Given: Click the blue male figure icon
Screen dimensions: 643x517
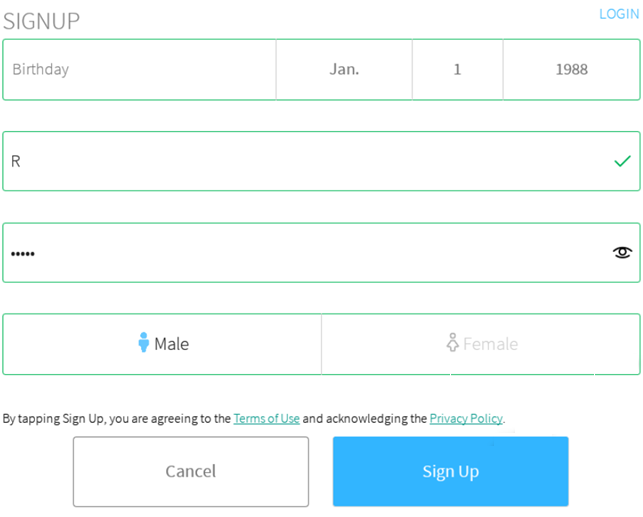Looking at the screenshot, I should click(144, 343).
